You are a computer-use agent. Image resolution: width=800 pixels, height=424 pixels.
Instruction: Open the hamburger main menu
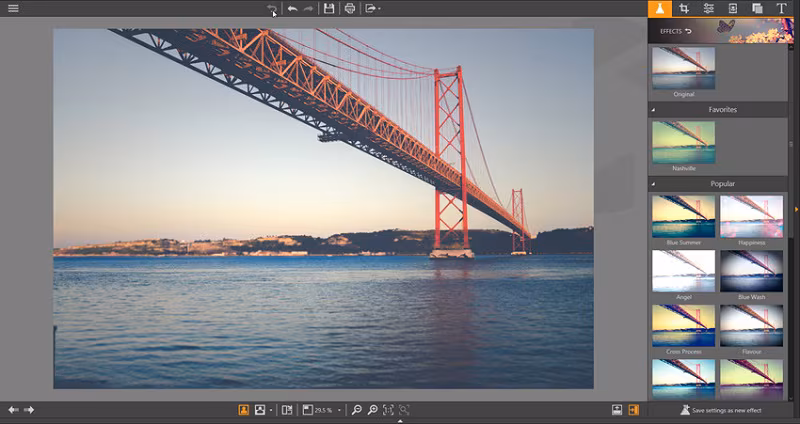(13, 8)
